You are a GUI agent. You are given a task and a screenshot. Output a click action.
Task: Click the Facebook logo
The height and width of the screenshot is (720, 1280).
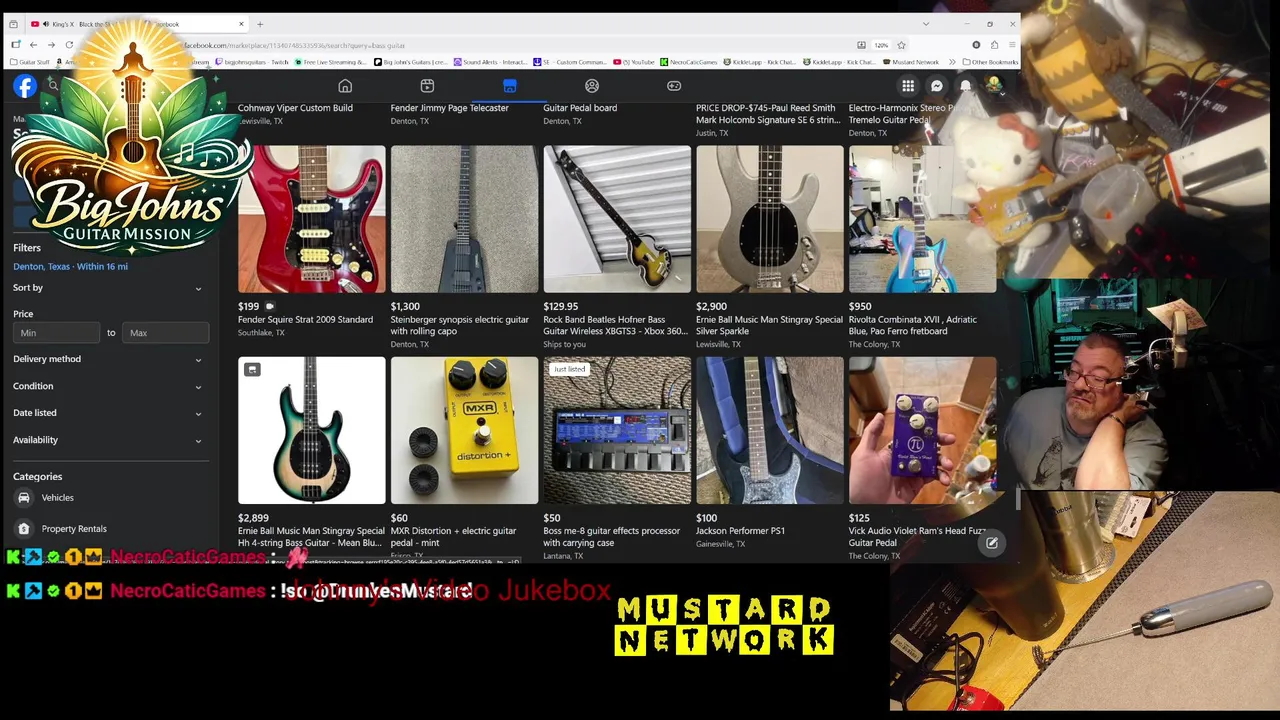pyautogui.click(x=25, y=86)
